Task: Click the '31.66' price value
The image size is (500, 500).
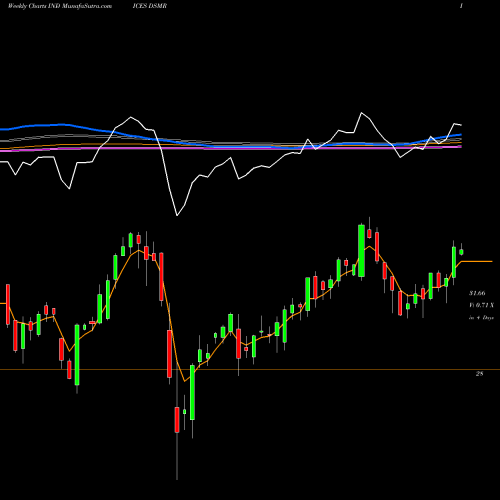Action: [x=477, y=293]
